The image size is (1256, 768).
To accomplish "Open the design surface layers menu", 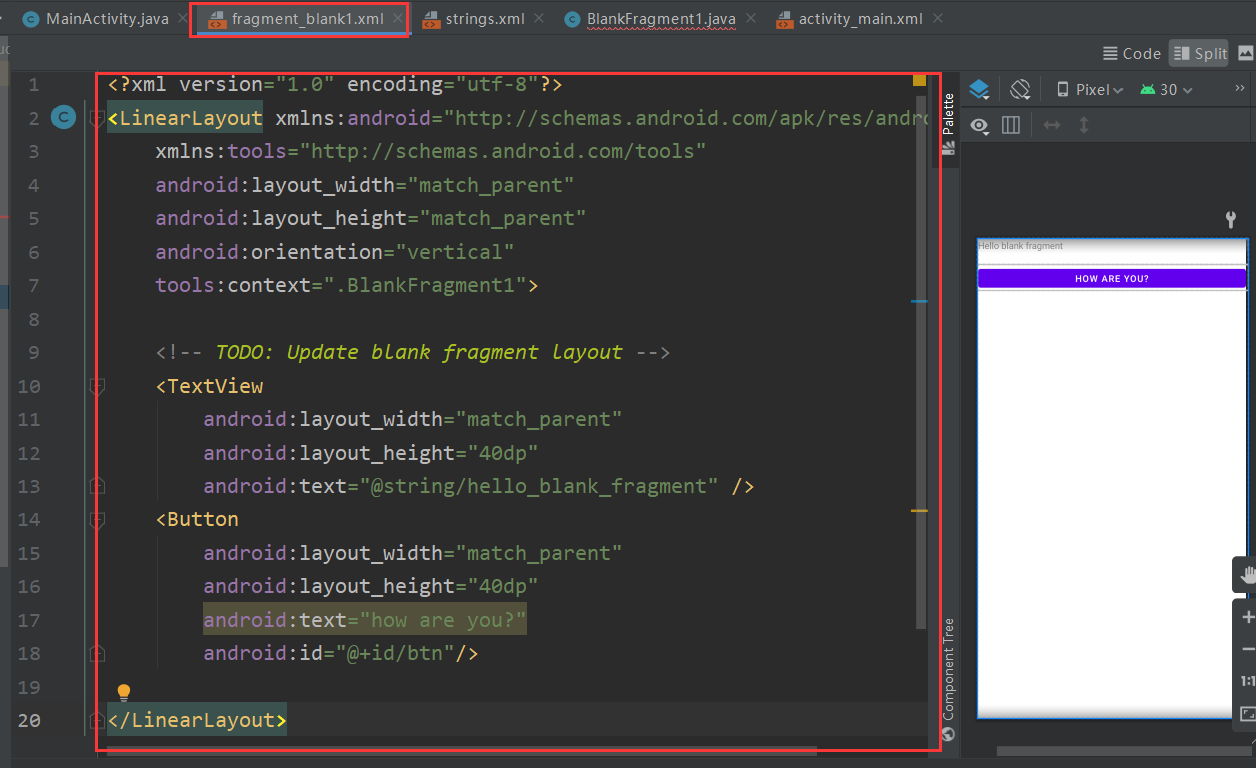I will click(x=980, y=90).
